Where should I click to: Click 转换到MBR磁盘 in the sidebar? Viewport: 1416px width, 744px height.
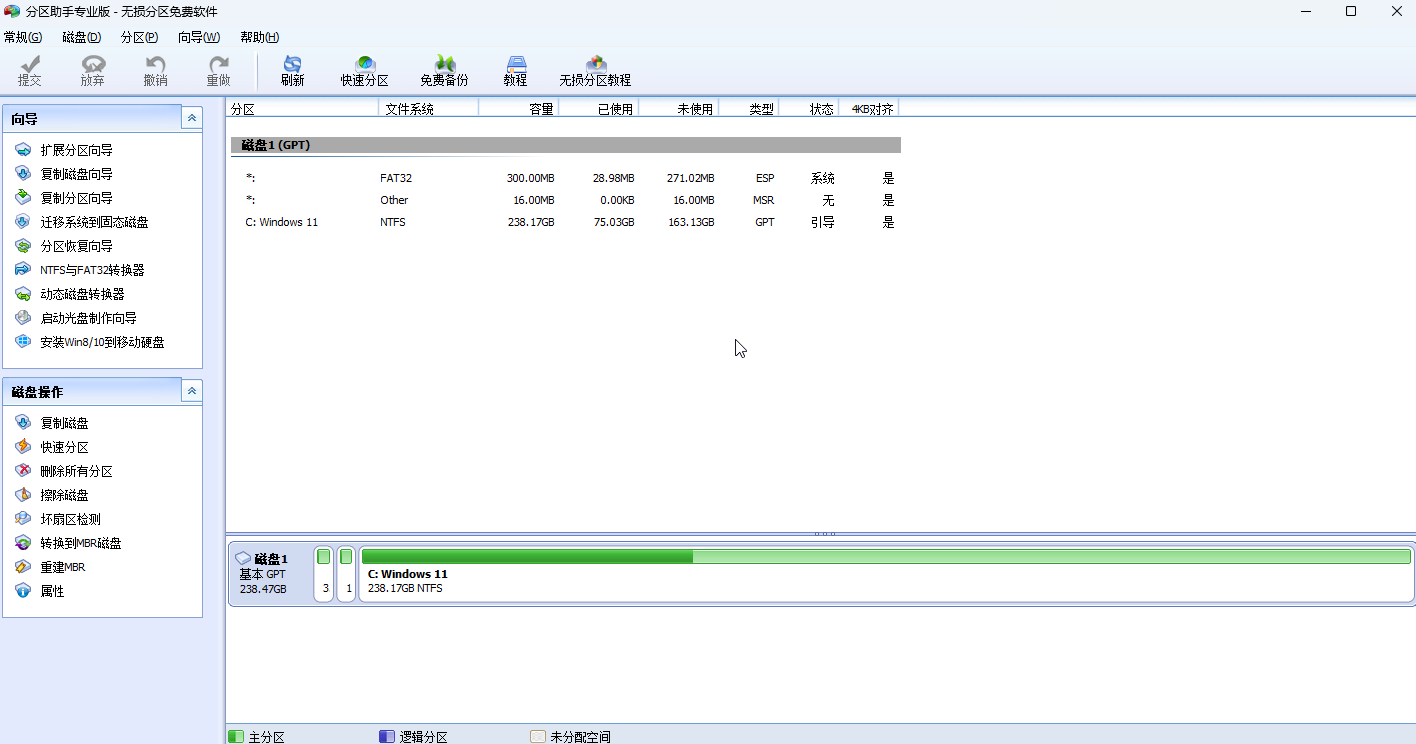[80, 543]
